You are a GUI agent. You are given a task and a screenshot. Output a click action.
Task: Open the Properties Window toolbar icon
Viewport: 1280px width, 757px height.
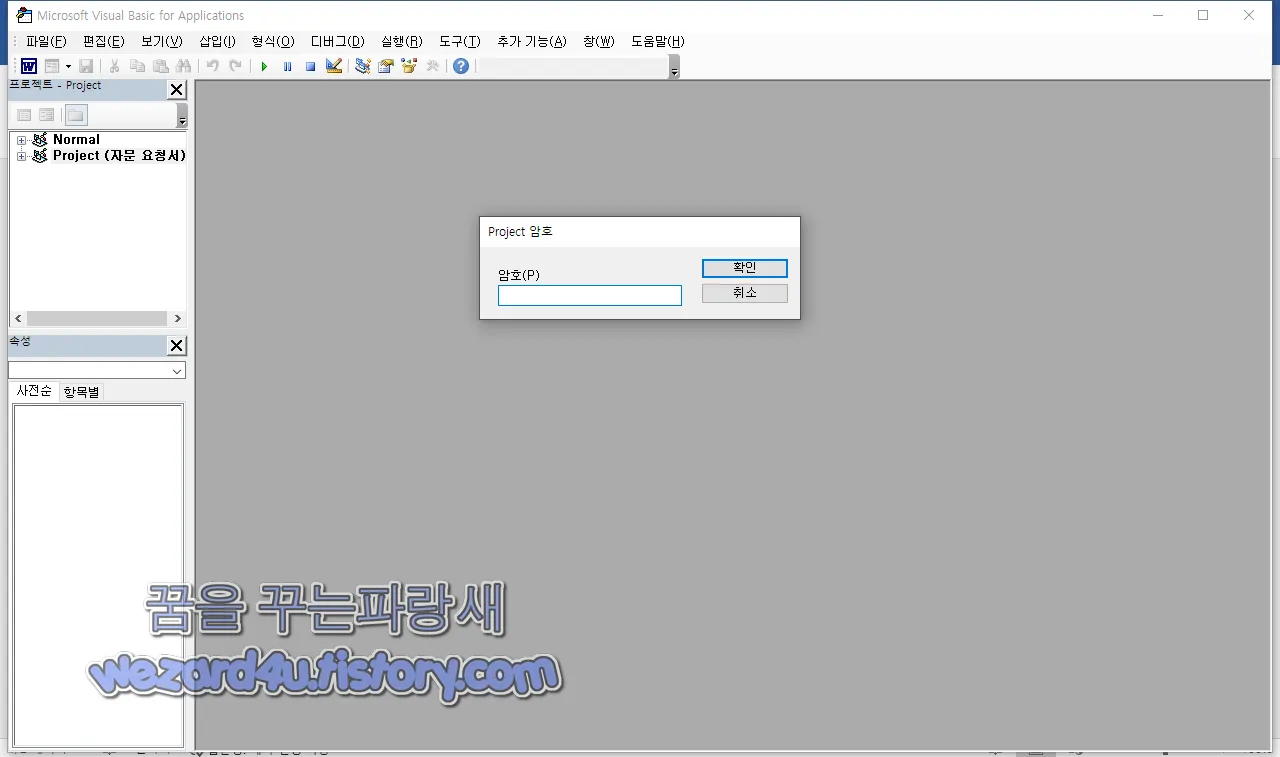[385, 66]
